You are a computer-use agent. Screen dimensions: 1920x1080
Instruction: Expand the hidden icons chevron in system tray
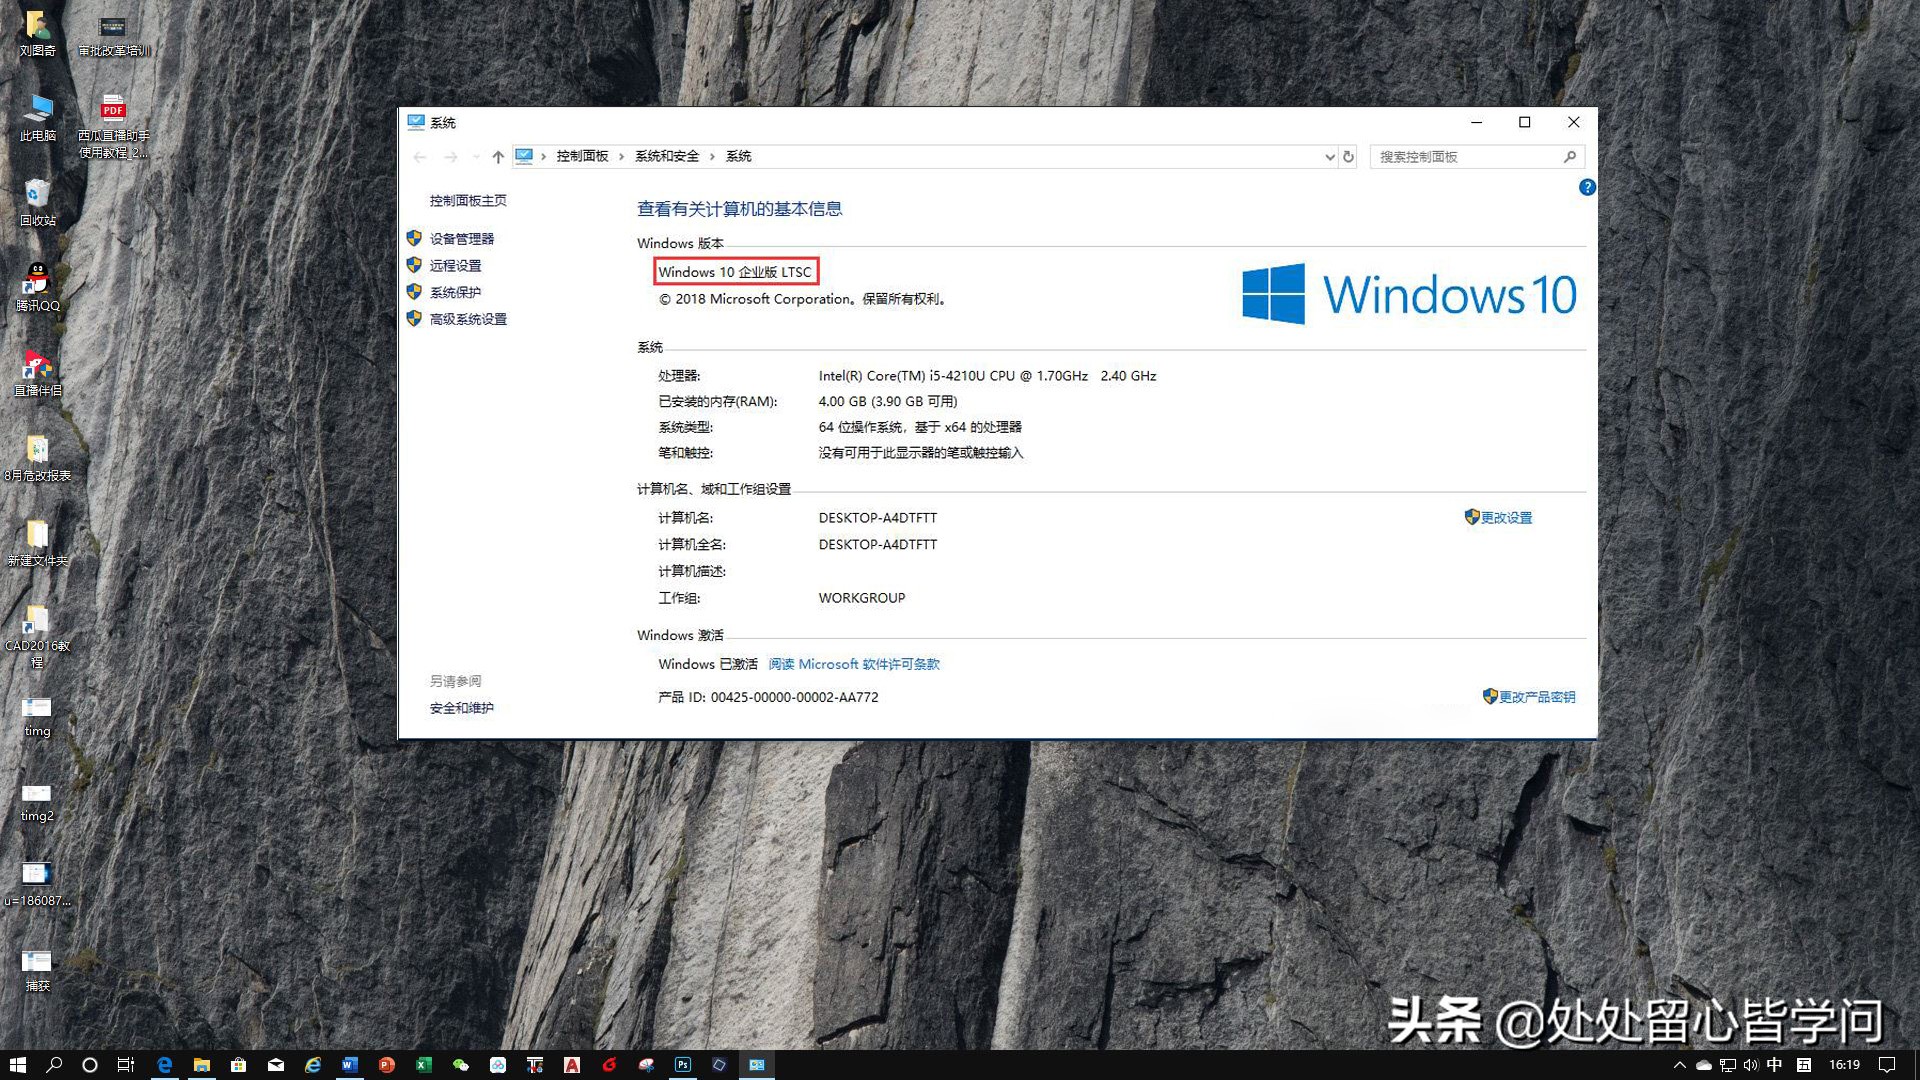1680,1065
